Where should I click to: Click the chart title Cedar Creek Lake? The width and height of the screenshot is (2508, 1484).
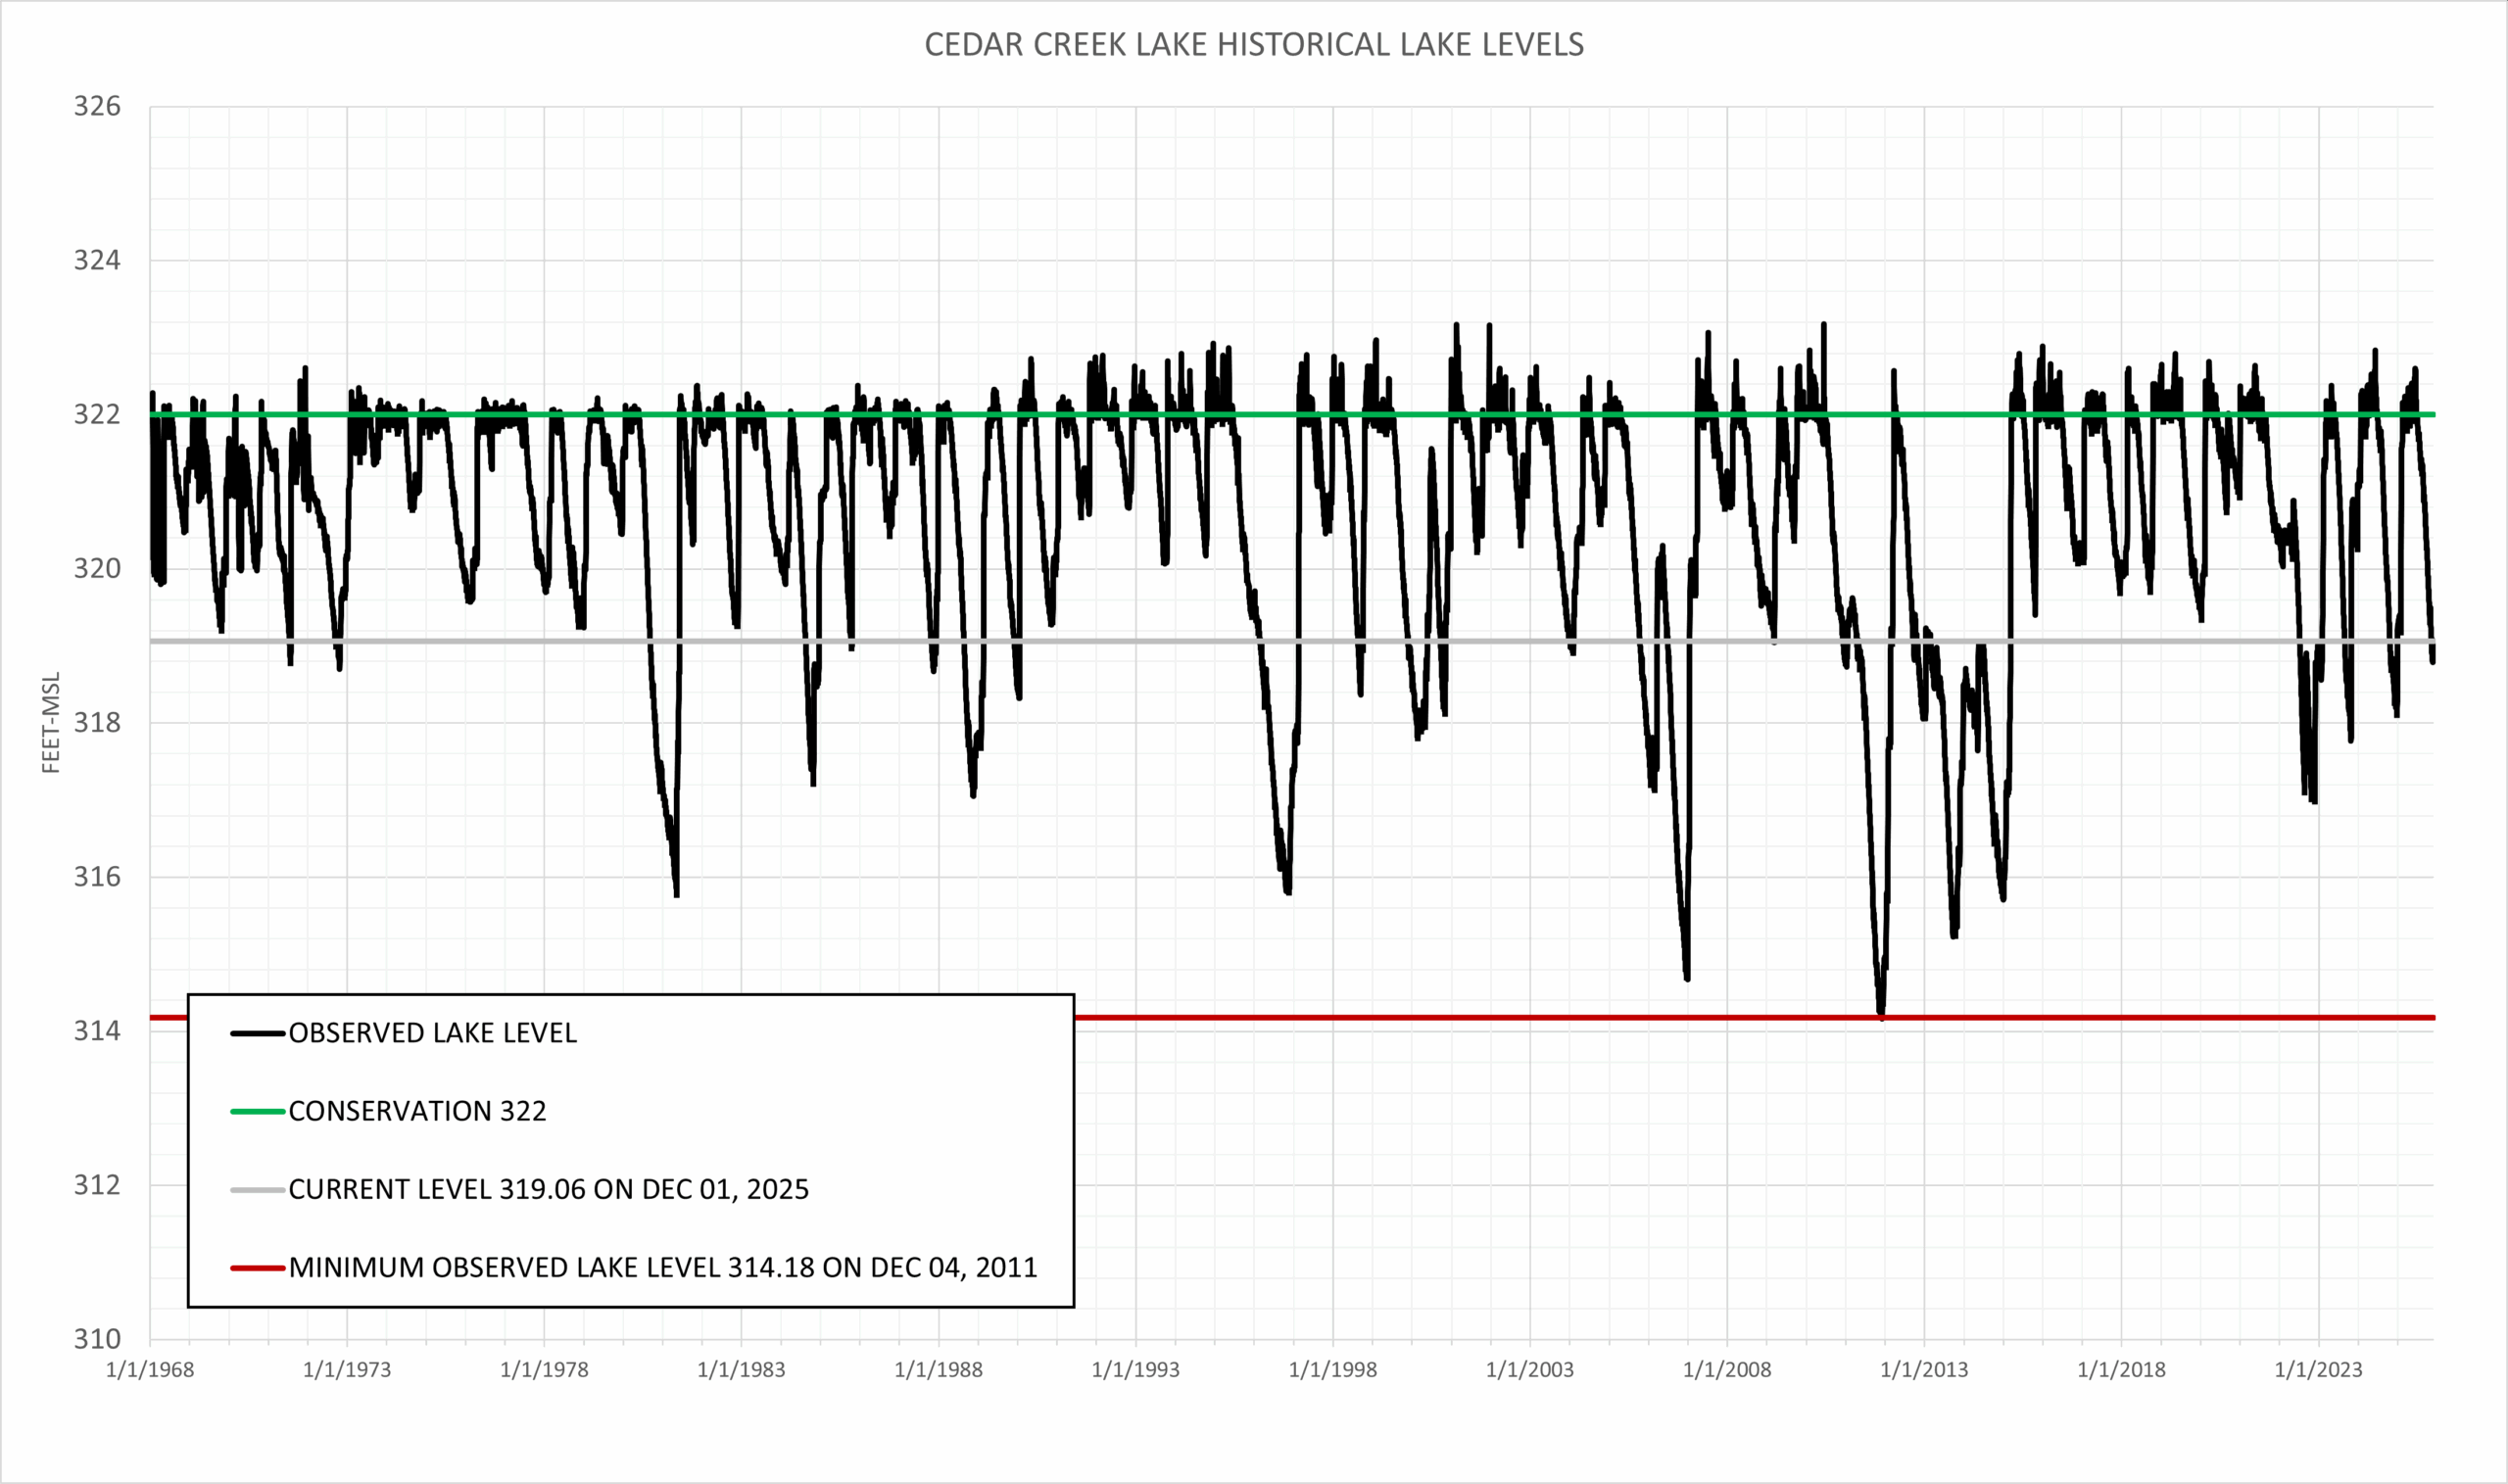point(1253,45)
